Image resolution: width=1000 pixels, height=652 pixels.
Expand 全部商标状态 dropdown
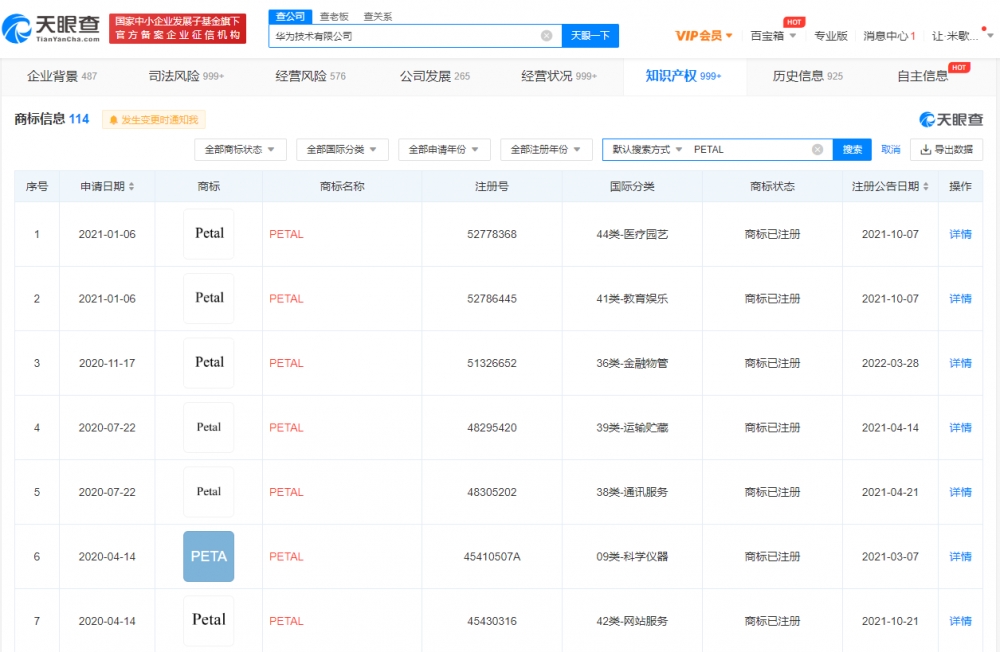point(240,149)
